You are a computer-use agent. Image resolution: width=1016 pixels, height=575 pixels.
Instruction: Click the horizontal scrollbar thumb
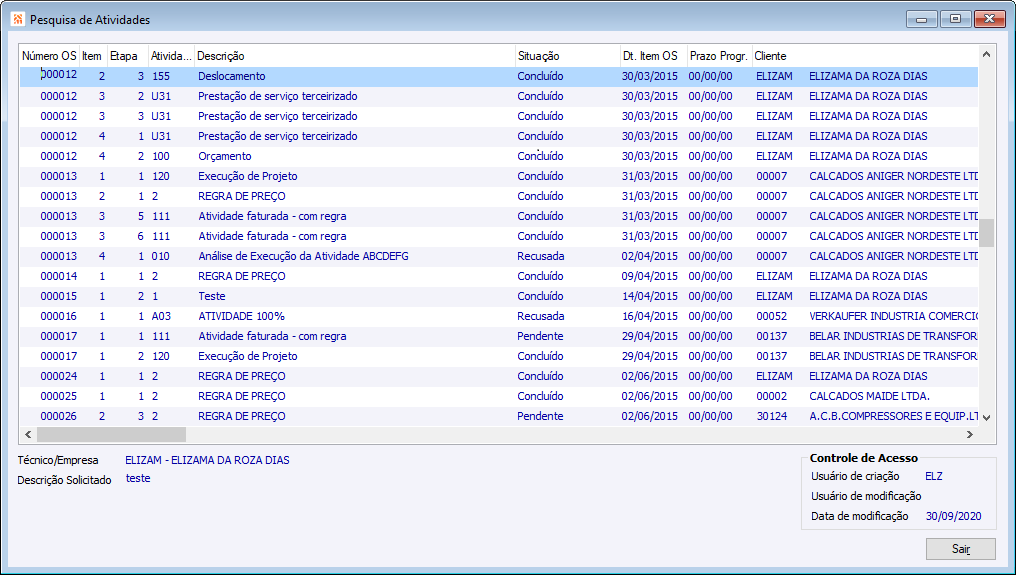tap(111, 434)
